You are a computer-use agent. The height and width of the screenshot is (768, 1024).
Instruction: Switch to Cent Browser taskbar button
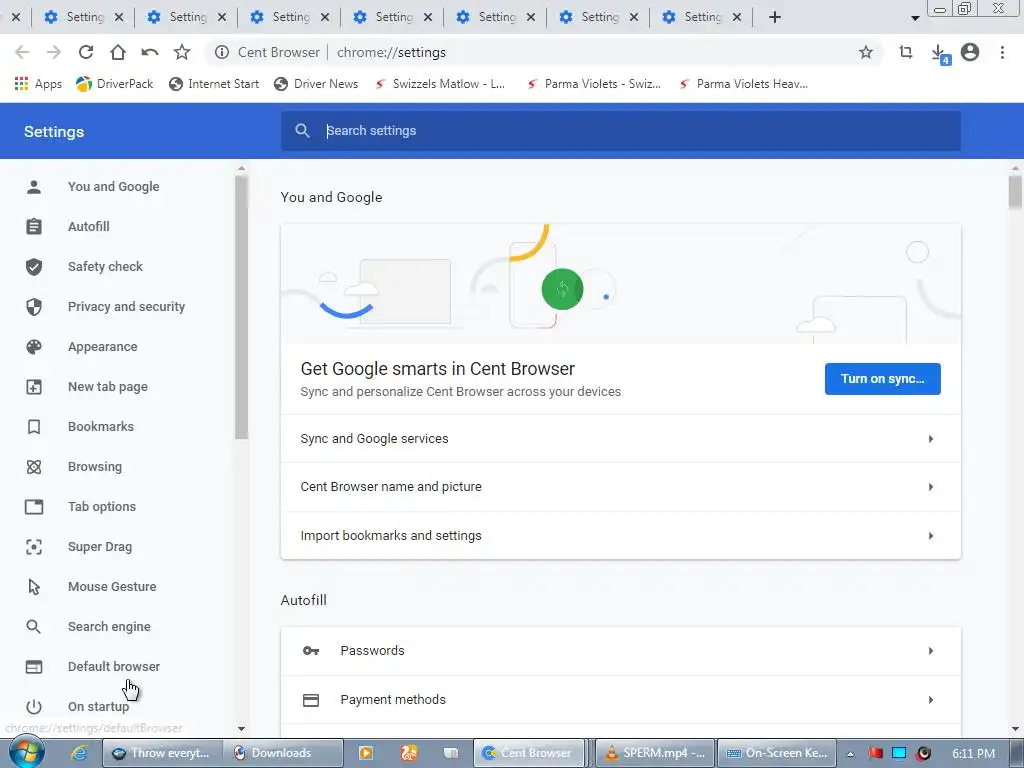click(529, 754)
